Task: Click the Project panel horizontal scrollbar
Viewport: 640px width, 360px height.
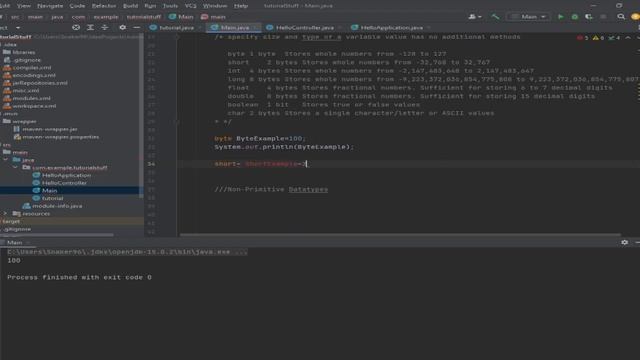Action: click(x=57, y=235)
